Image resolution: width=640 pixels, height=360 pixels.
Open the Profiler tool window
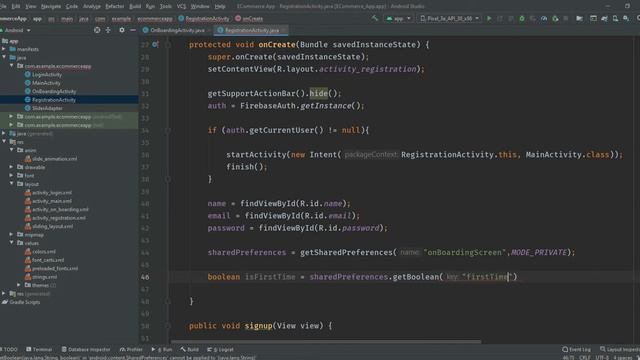pos(131,349)
